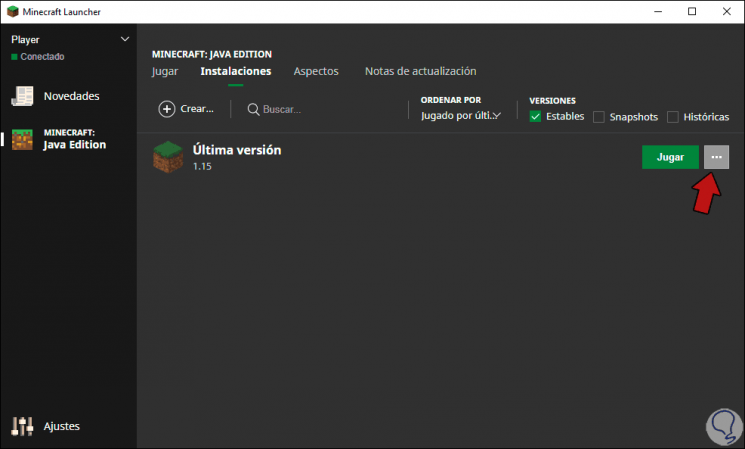Image resolution: width=745 pixels, height=449 pixels.
Task: Open Novedades news section
Action: coord(56,96)
